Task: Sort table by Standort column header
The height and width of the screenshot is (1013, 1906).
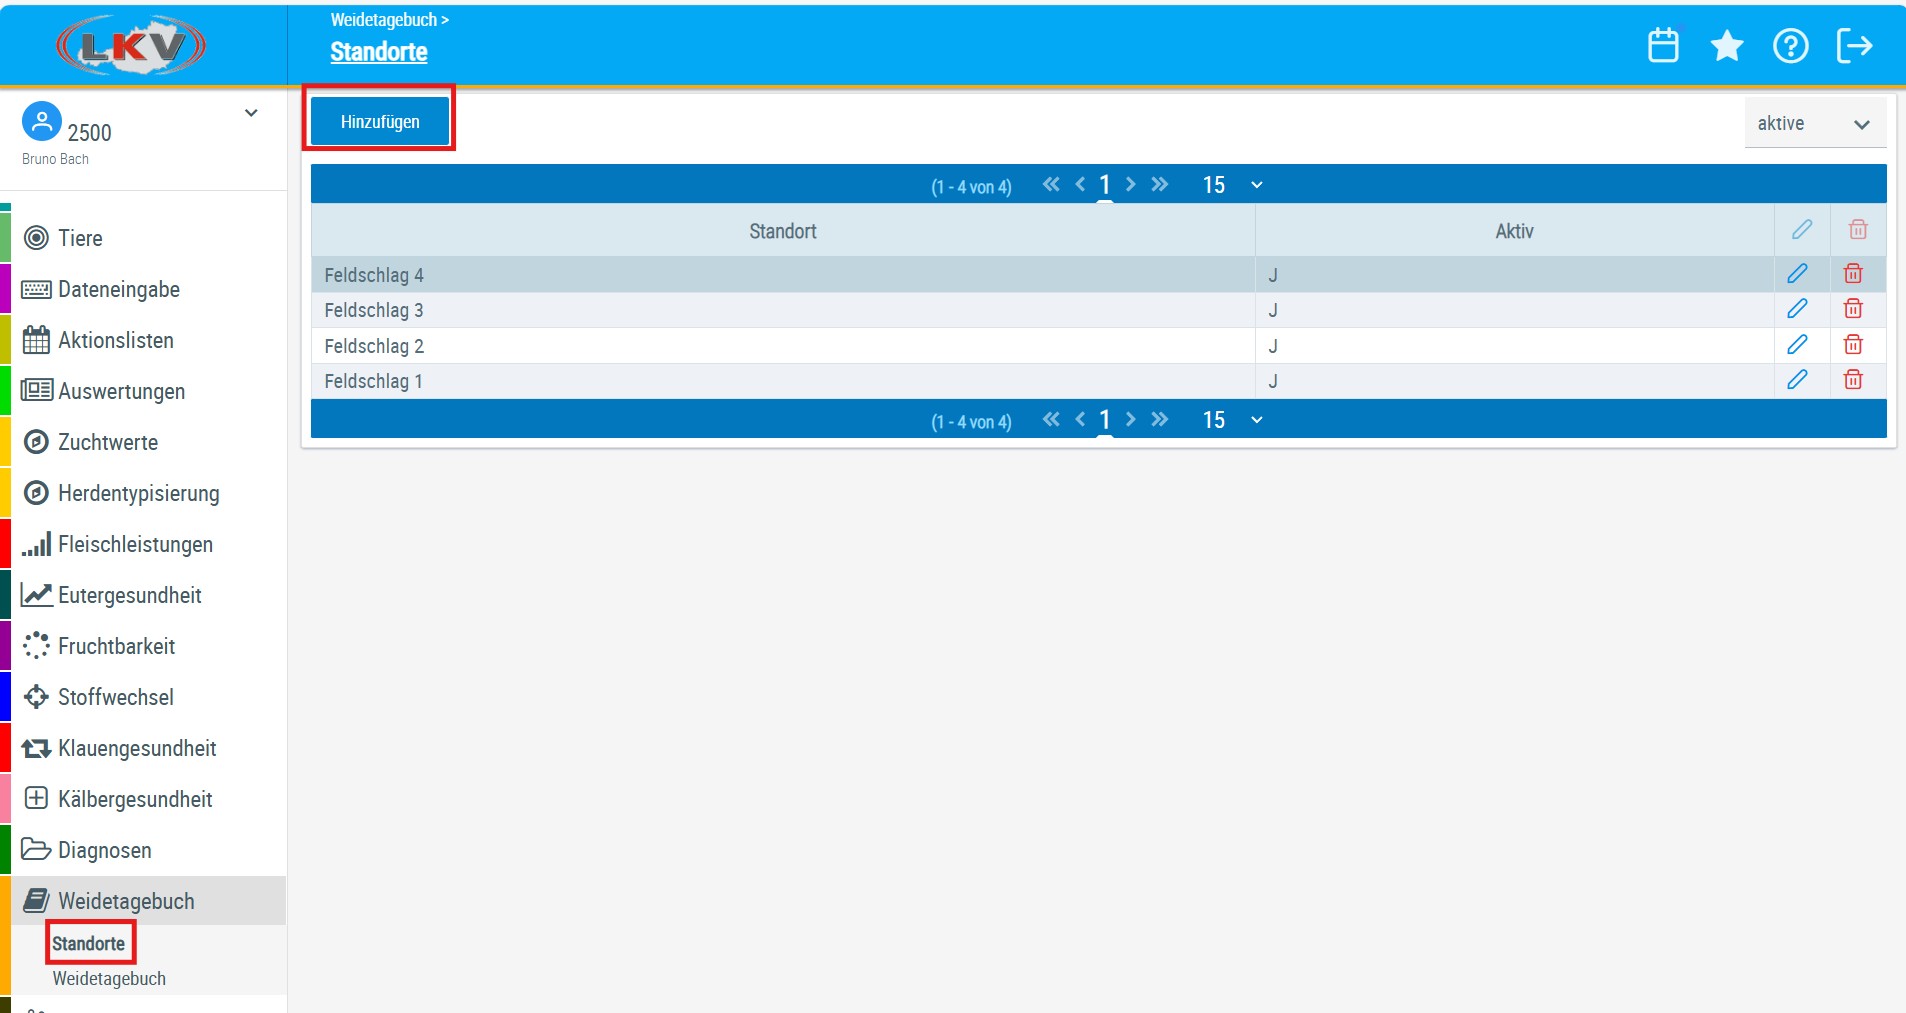Action: pyautogui.click(x=782, y=231)
